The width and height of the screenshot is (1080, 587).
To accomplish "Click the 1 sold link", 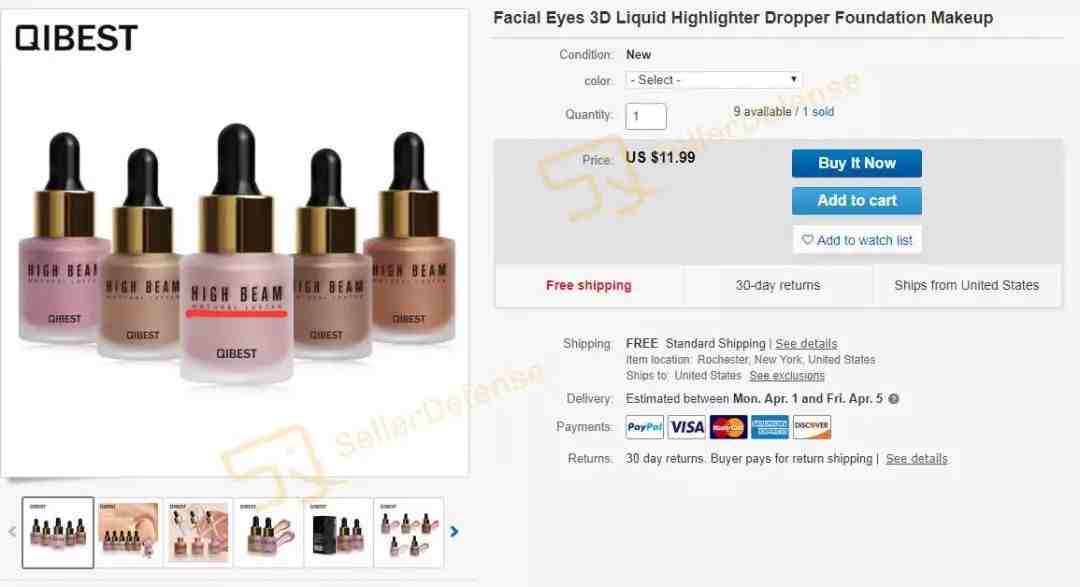I will click(818, 112).
